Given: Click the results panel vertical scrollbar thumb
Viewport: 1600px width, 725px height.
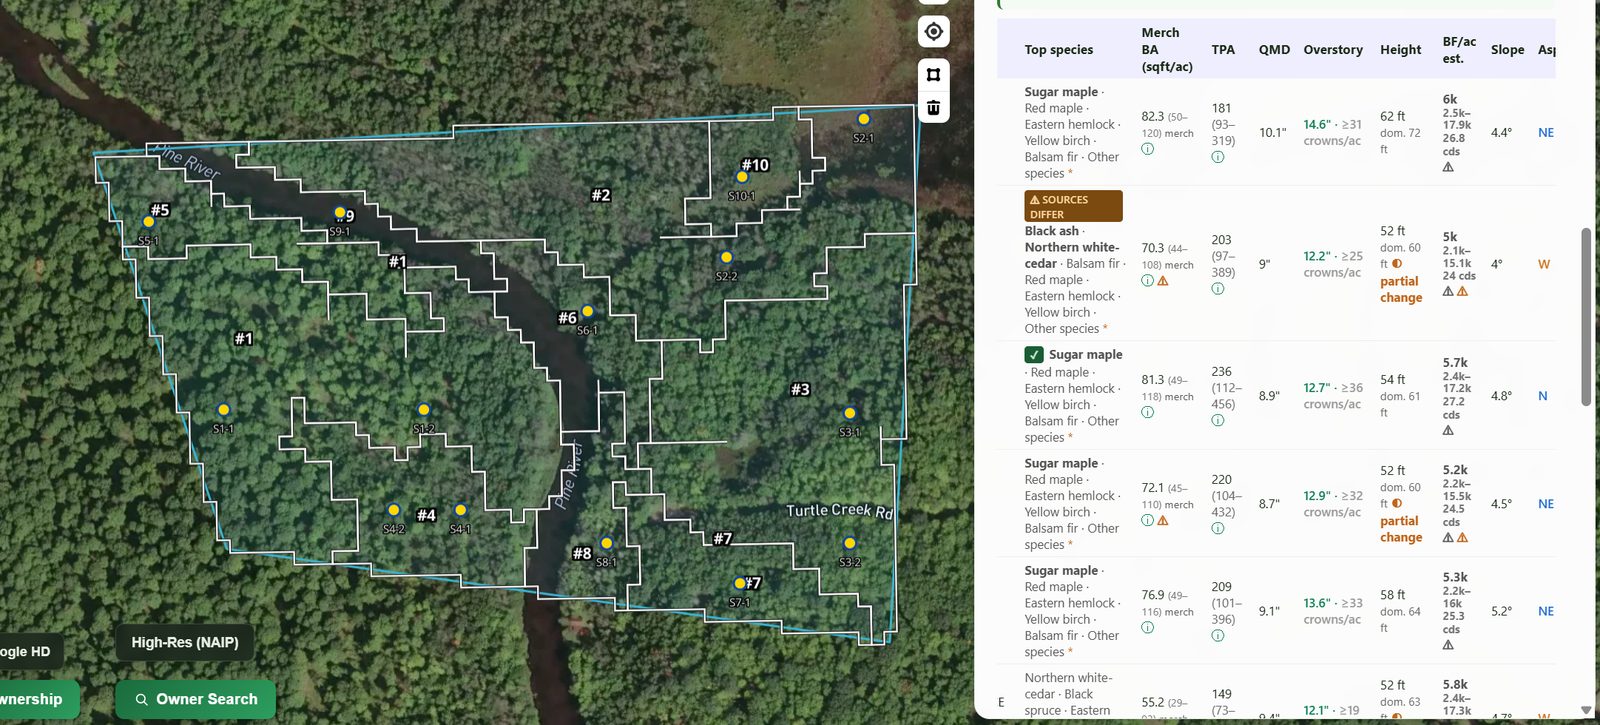Looking at the screenshot, I should click(x=1586, y=317).
